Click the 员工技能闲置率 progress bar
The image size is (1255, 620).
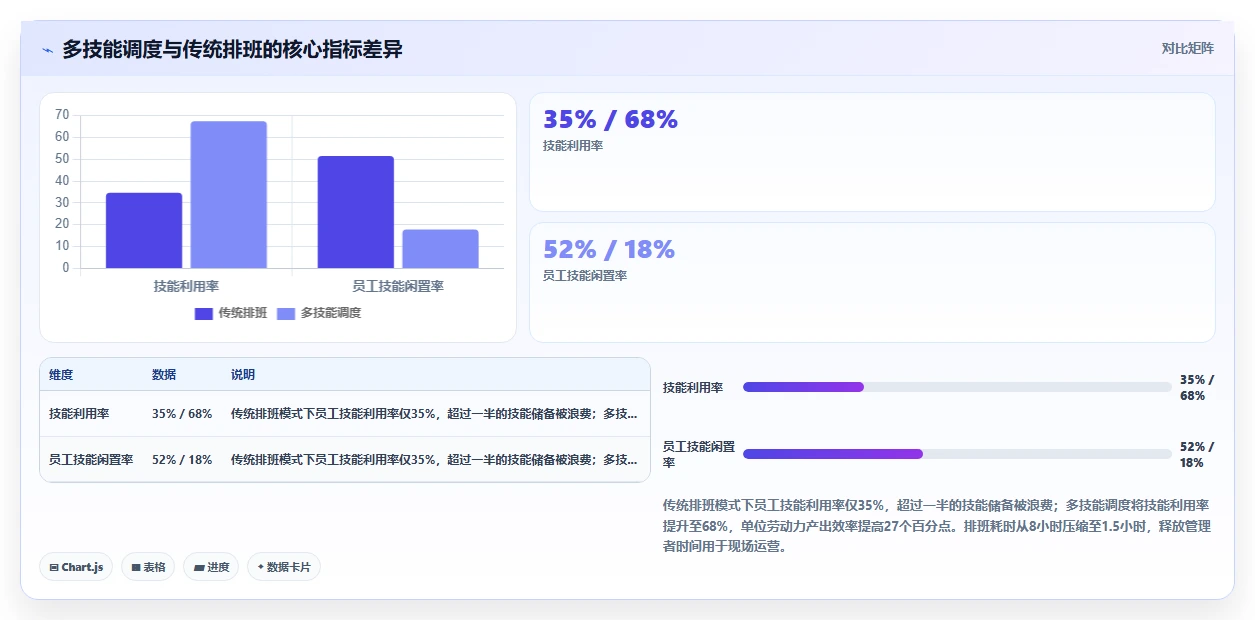tap(957, 454)
